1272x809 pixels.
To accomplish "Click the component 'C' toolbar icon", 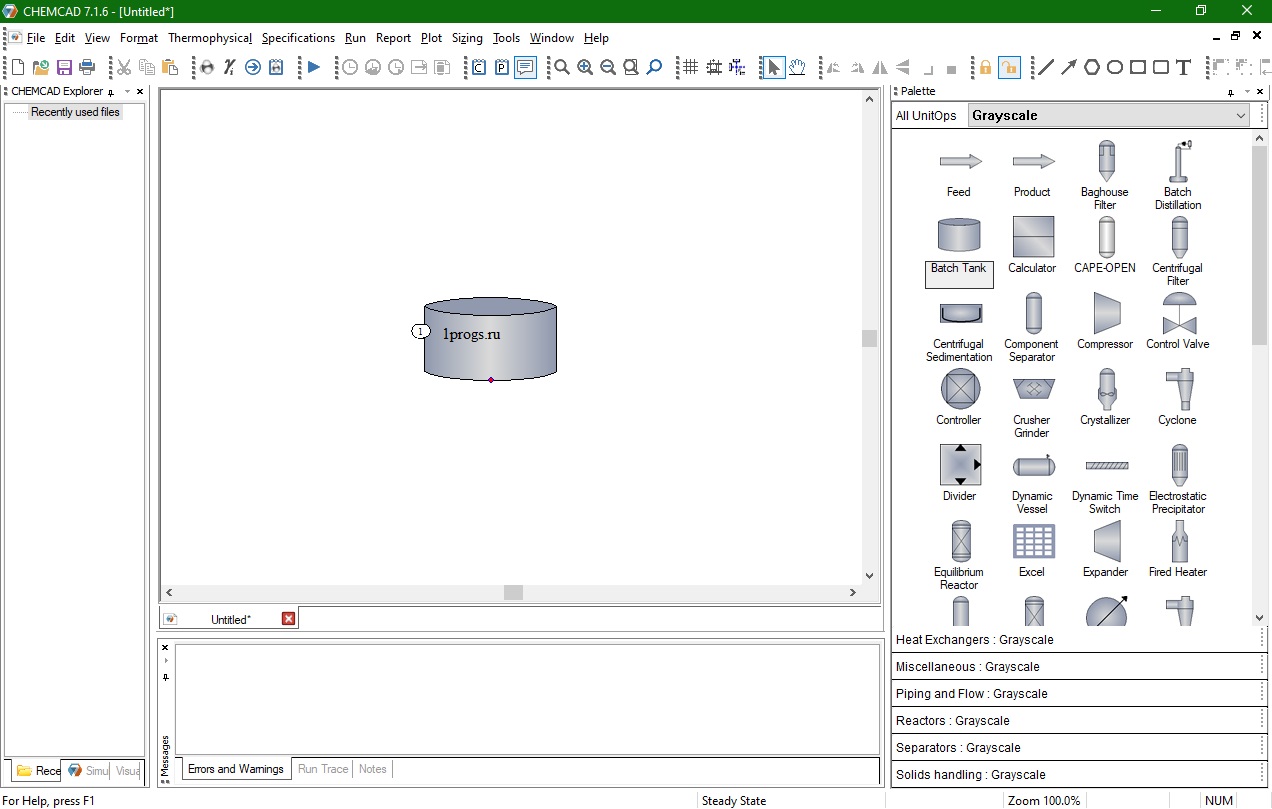I will click(478, 67).
